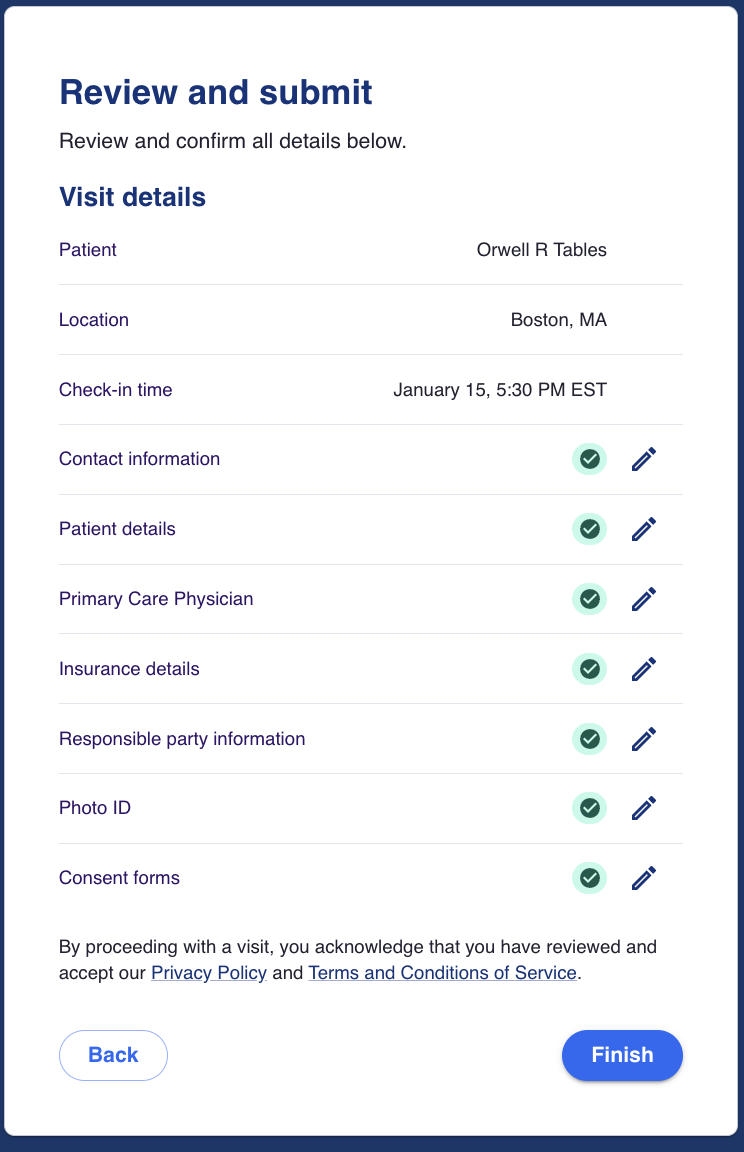
Task: Click pencil icon for Patient details
Action: tap(644, 529)
